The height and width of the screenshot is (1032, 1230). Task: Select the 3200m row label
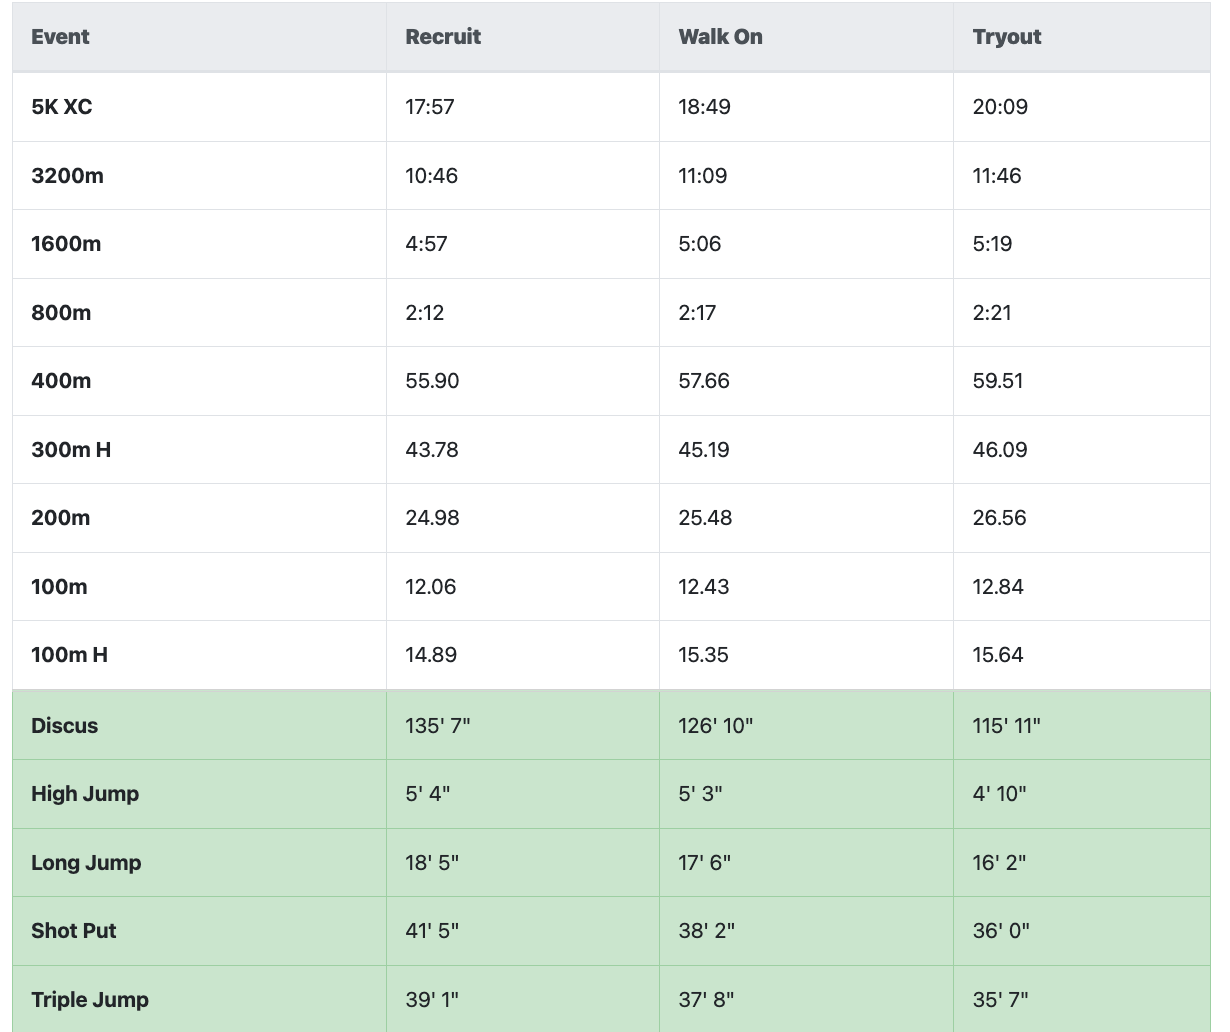coord(67,176)
